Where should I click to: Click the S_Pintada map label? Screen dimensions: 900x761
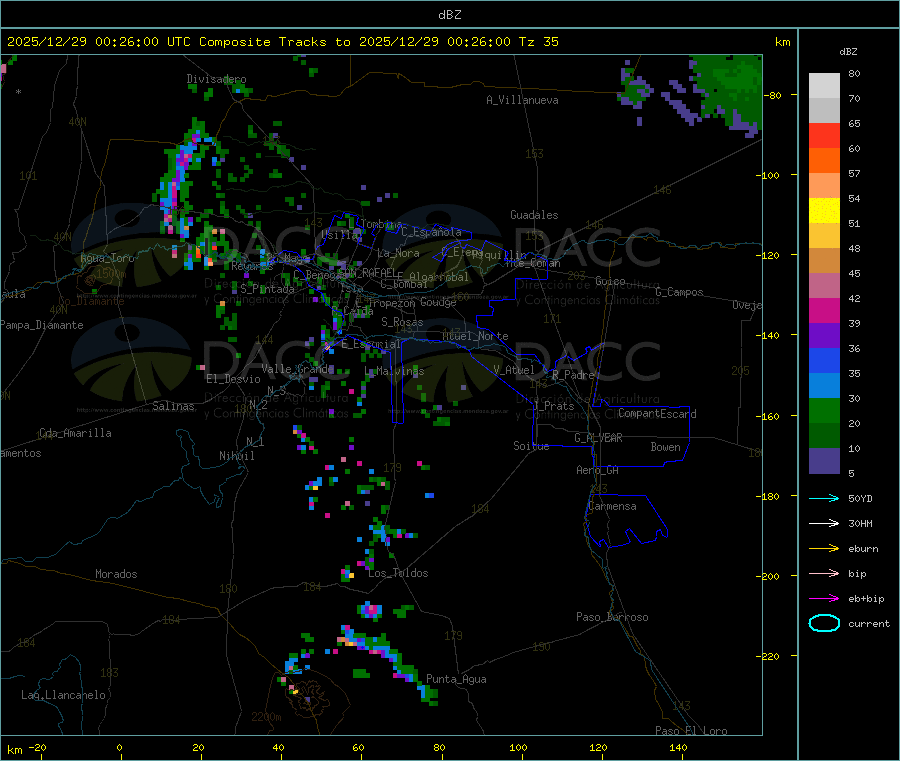pos(267,289)
